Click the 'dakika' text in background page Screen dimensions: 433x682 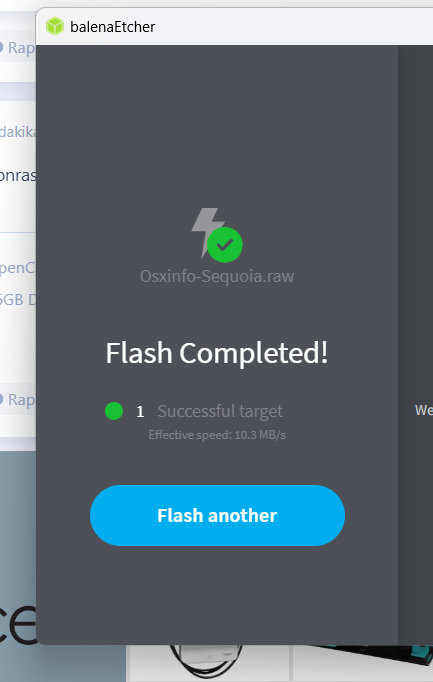point(18,132)
